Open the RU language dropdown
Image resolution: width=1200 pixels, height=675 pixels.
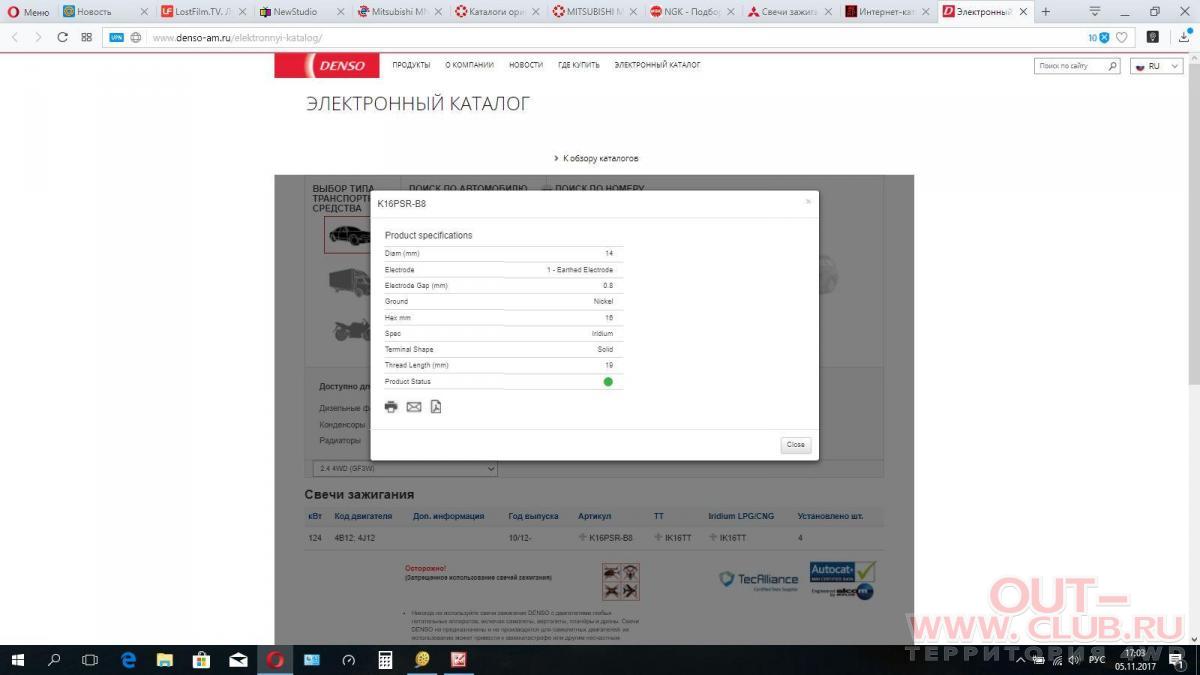[1157, 66]
